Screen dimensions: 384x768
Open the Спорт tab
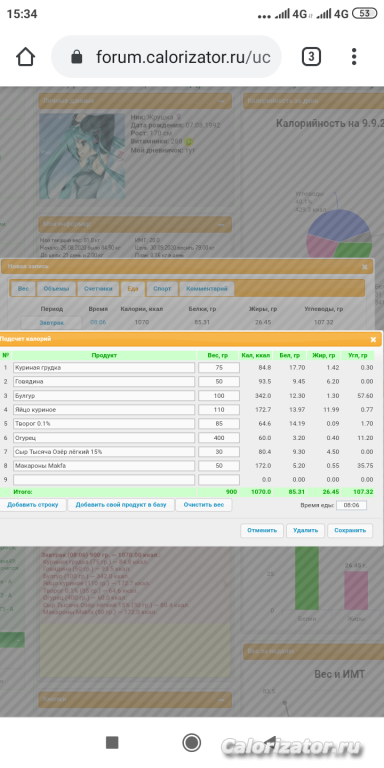(x=162, y=288)
